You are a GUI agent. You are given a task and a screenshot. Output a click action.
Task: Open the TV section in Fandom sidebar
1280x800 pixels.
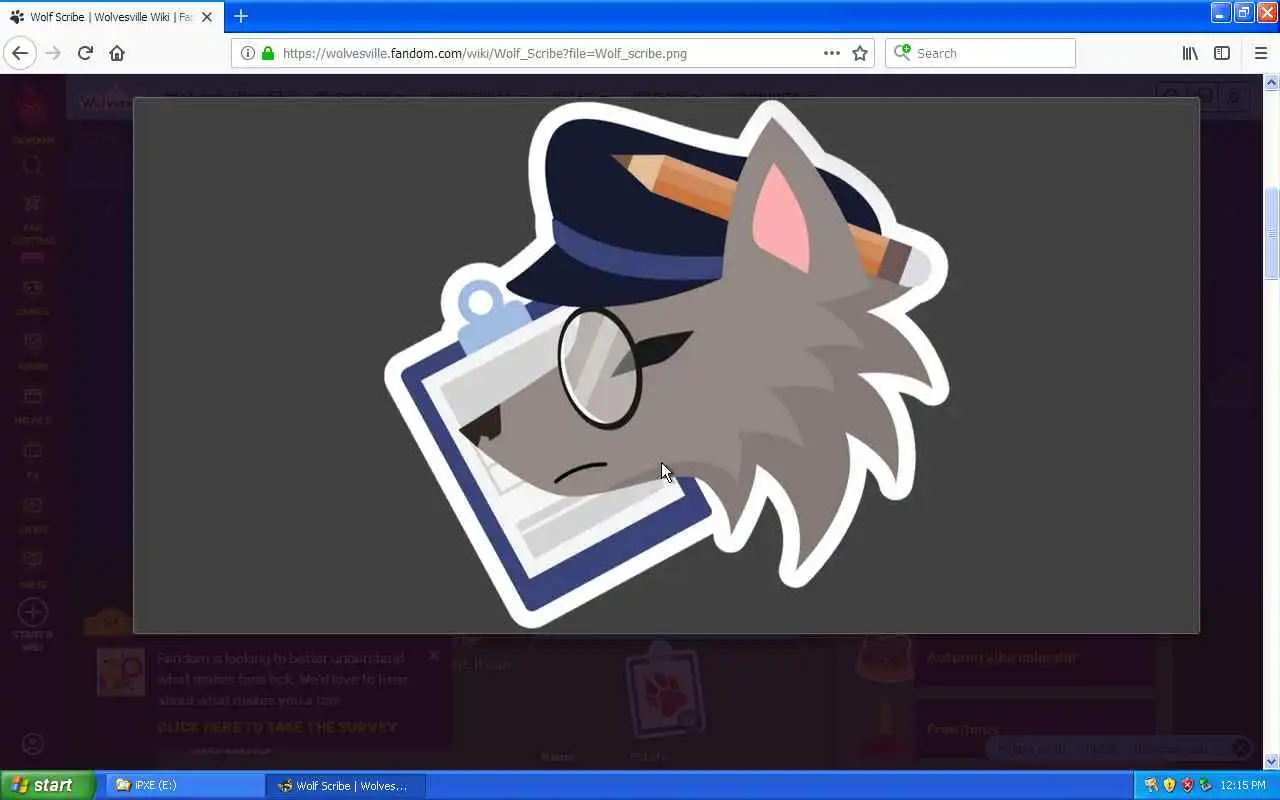(x=32, y=460)
